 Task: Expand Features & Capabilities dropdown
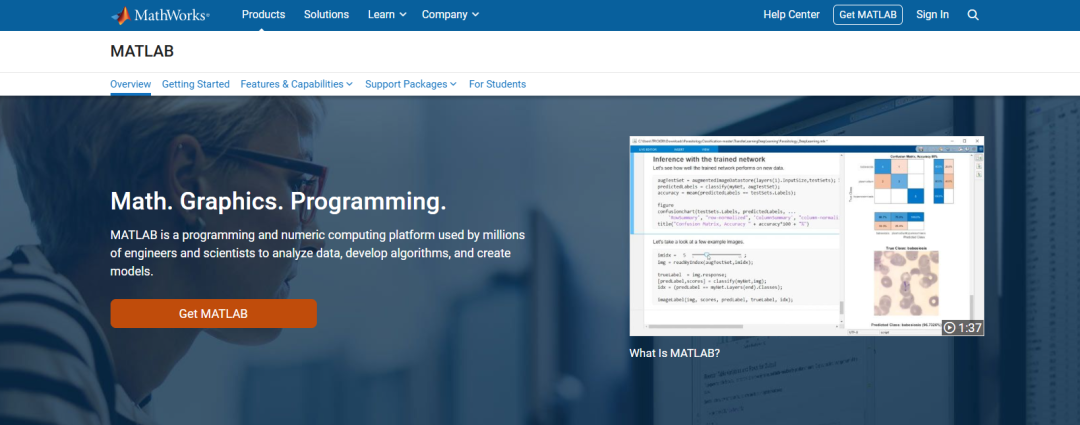(296, 84)
